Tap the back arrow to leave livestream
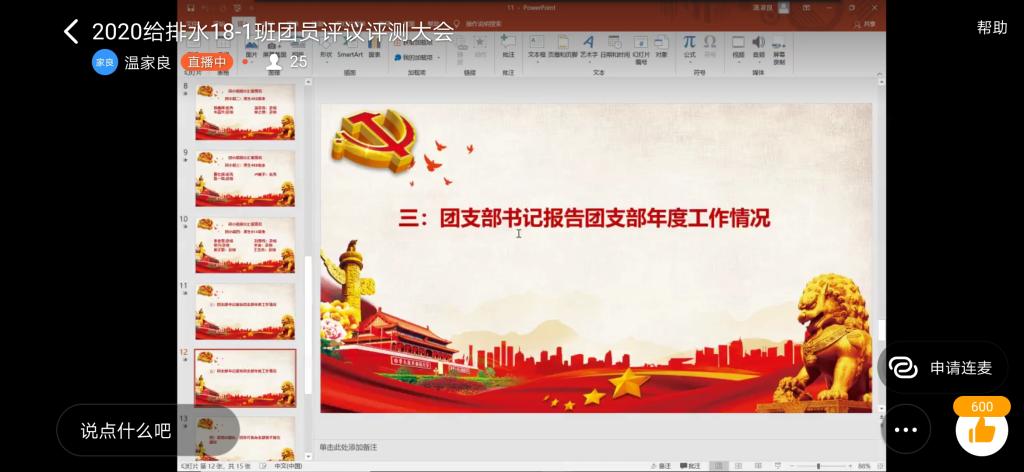The image size is (1024, 472). [70, 31]
